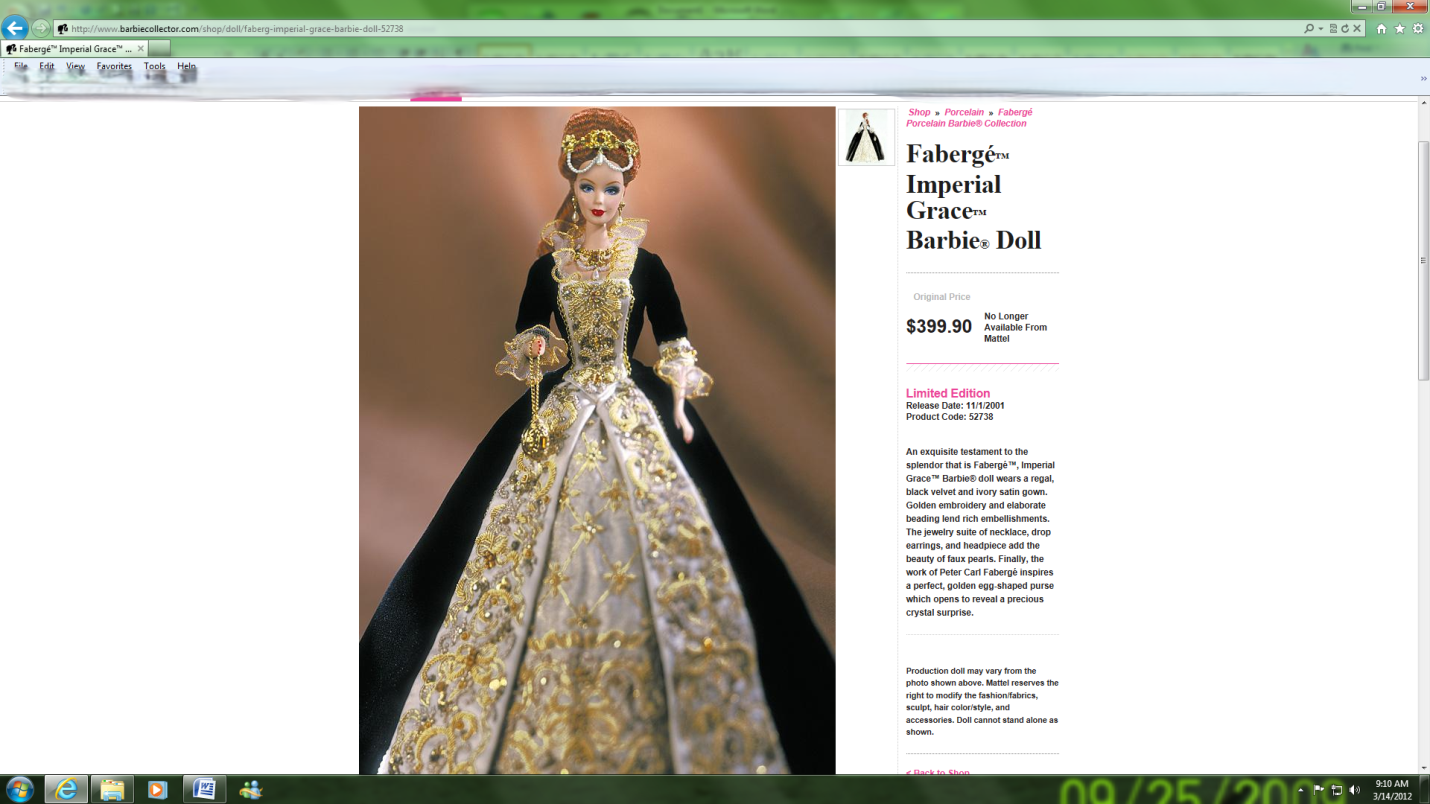Refresh the page with the reload icon

click(x=1345, y=29)
